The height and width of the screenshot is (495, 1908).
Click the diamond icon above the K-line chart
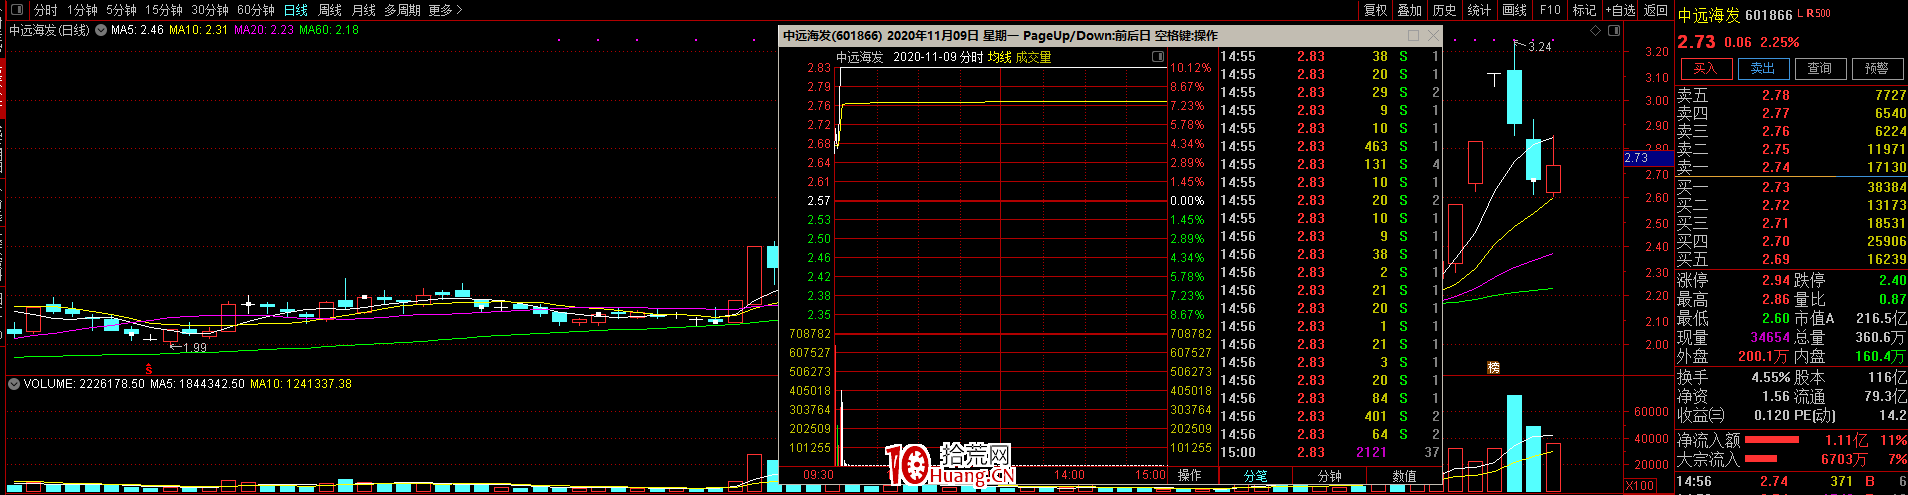tap(1595, 31)
